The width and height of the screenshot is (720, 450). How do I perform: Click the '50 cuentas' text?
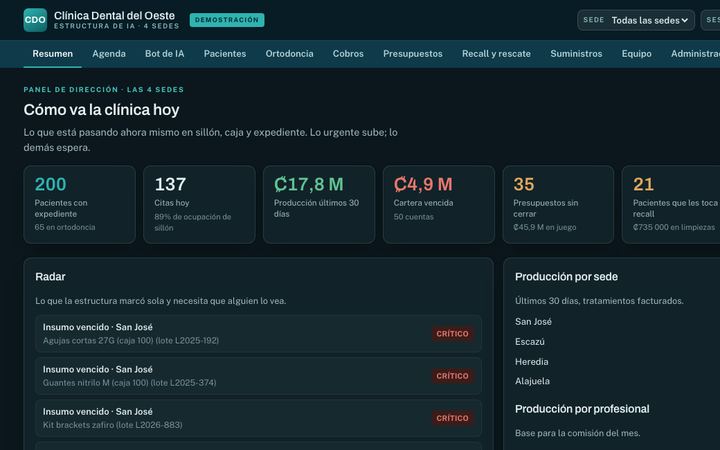[413, 217]
